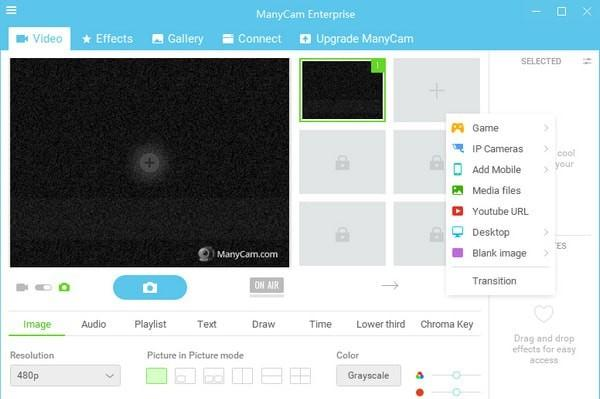
Task: Go to the Connect tab
Action: coord(252,39)
